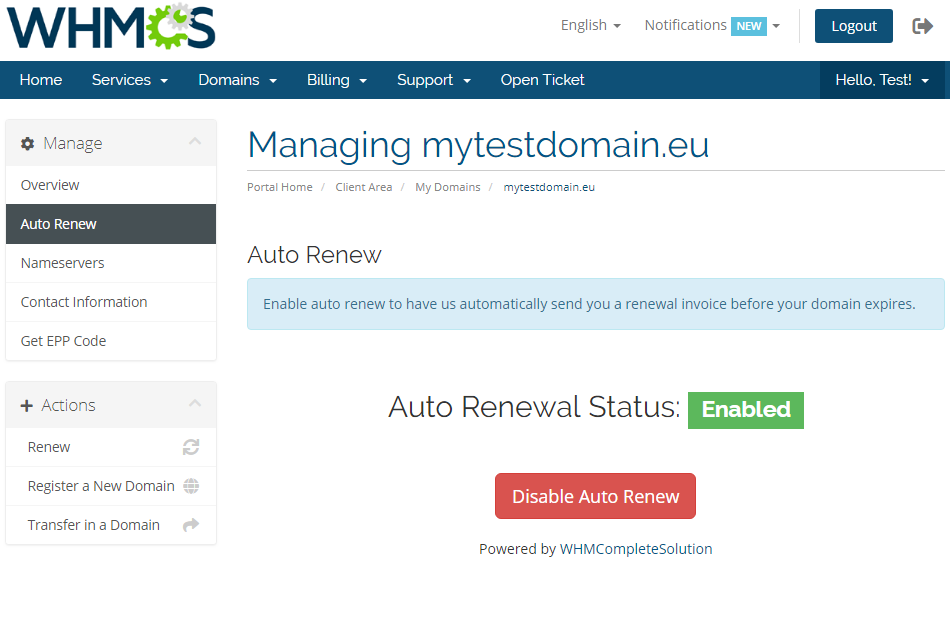Select Contact Information in sidebar
950x624 pixels.
pyautogui.click(x=111, y=302)
